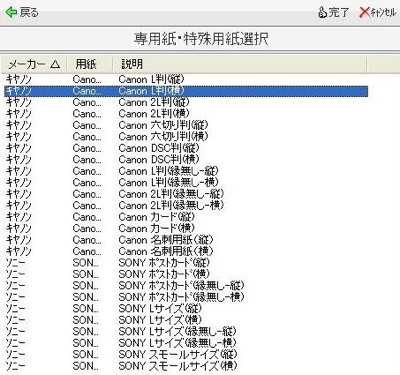Select row SONY Lサイズ(縁無し-横)
400x375 pixels.
pos(186,343)
